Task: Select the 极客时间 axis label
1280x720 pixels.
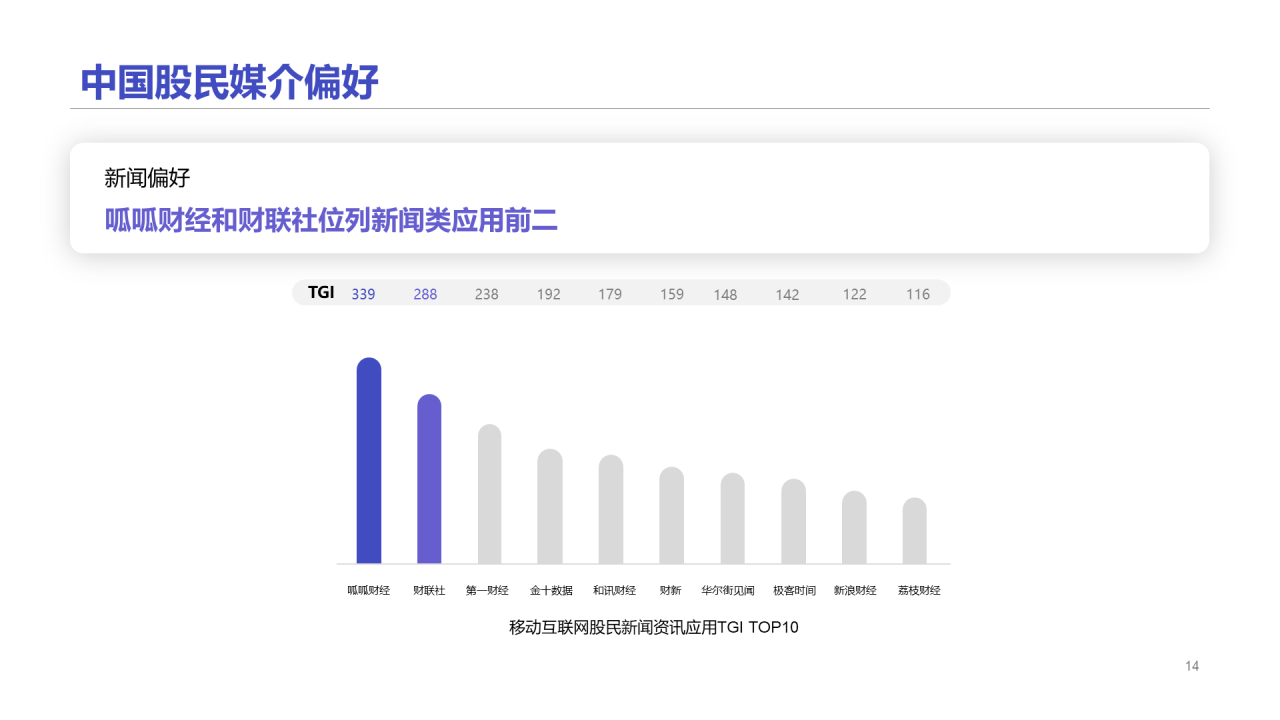Action: click(794, 591)
